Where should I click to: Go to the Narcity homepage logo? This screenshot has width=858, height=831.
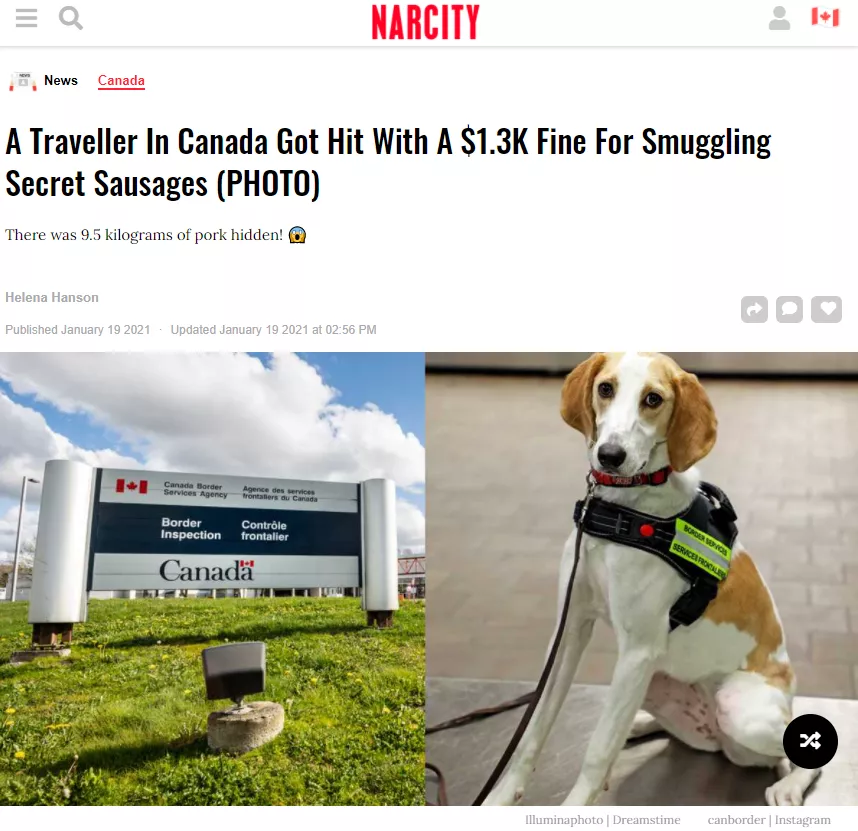[425, 22]
